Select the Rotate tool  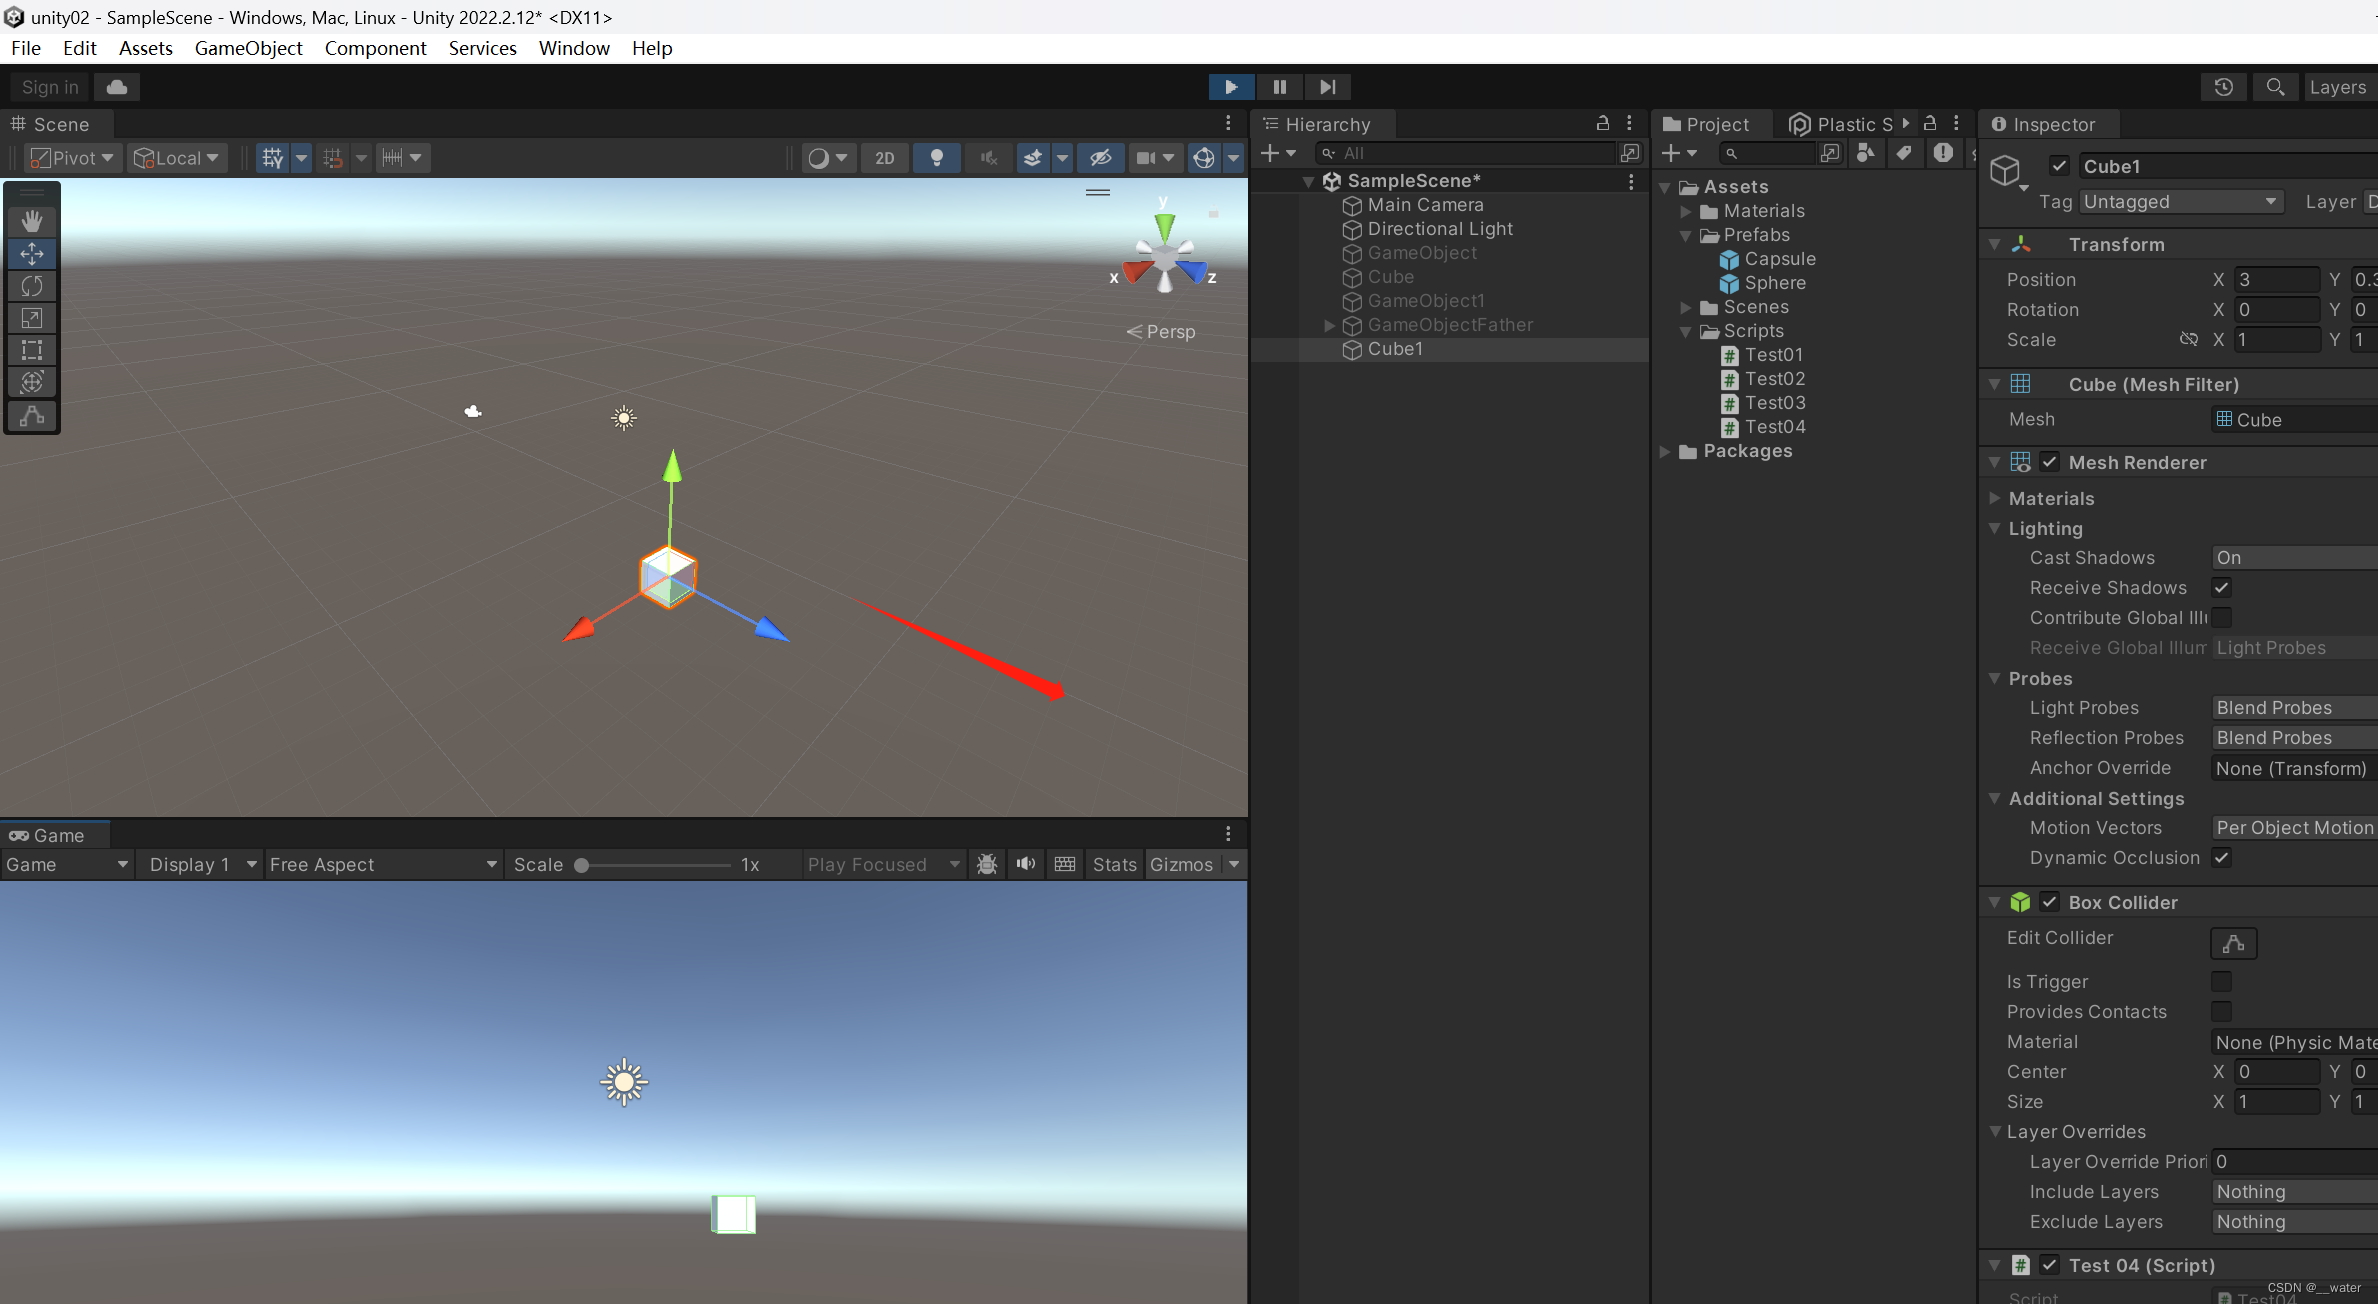[x=32, y=286]
